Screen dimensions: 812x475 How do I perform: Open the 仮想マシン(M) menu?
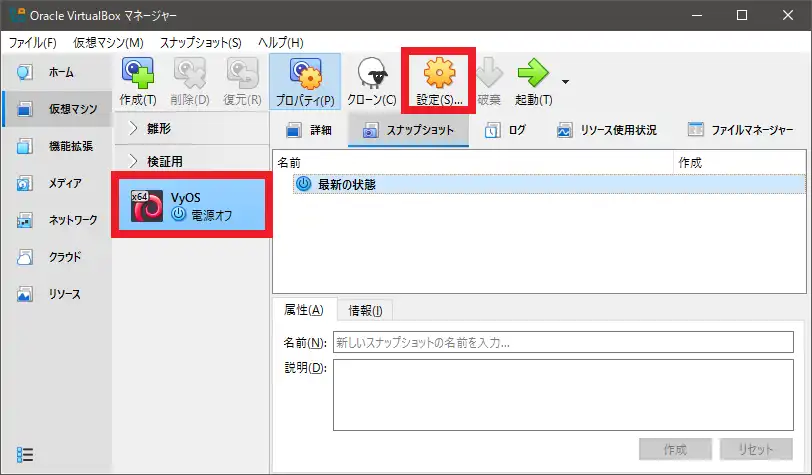click(x=108, y=42)
